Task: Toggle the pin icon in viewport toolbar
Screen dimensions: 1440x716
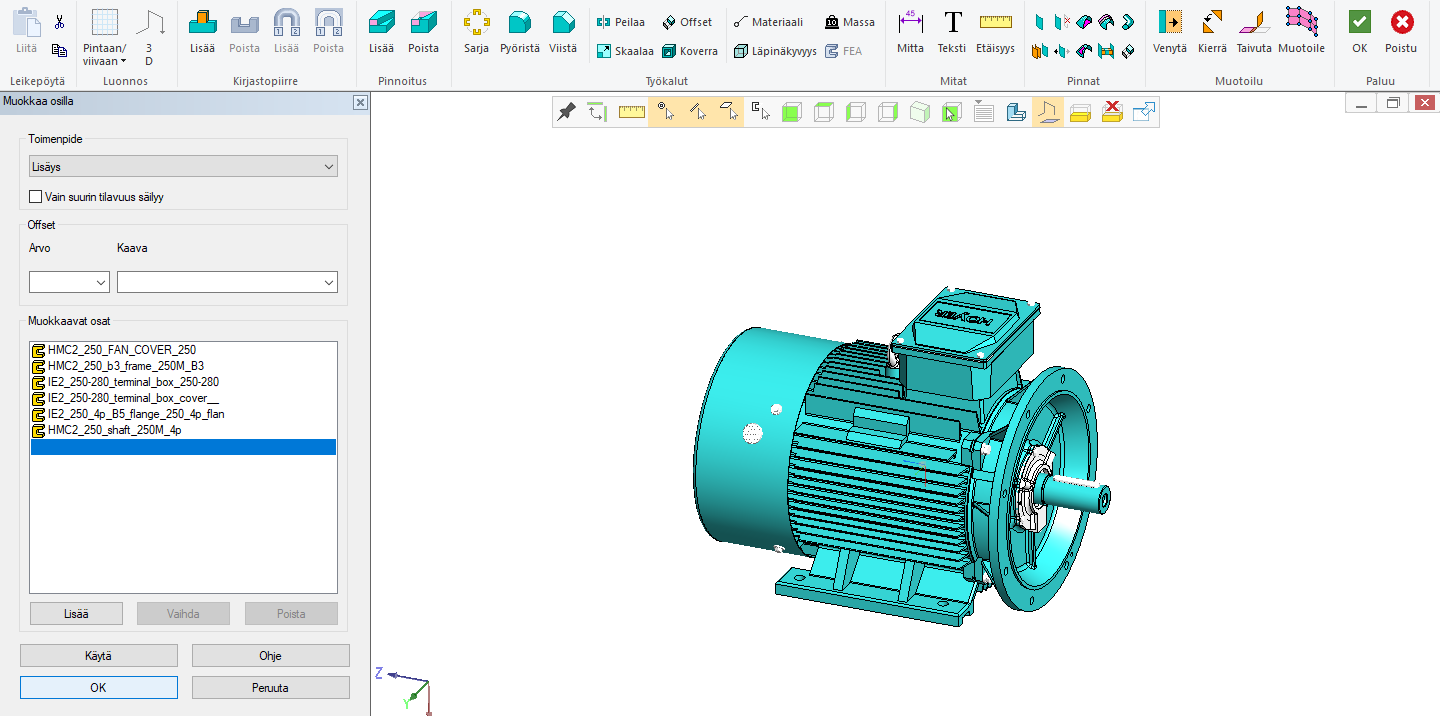Action: pos(566,112)
